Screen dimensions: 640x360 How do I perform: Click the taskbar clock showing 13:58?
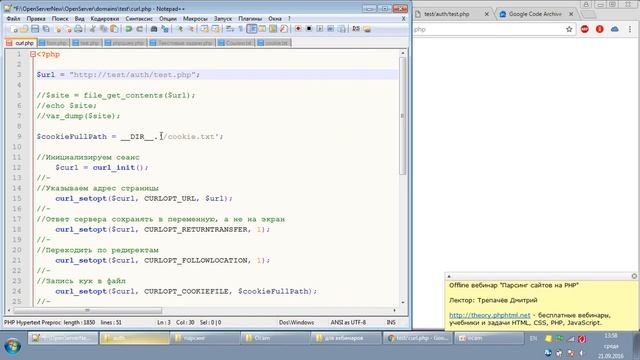pyautogui.click(x=611, y=346)
